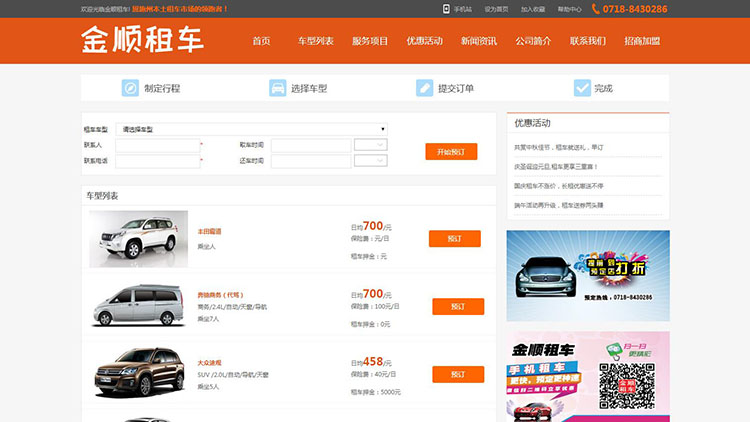750x422 pixels.
Task: Expand the 租车车型 vehicle type dropdown
Action: (254, 129)
